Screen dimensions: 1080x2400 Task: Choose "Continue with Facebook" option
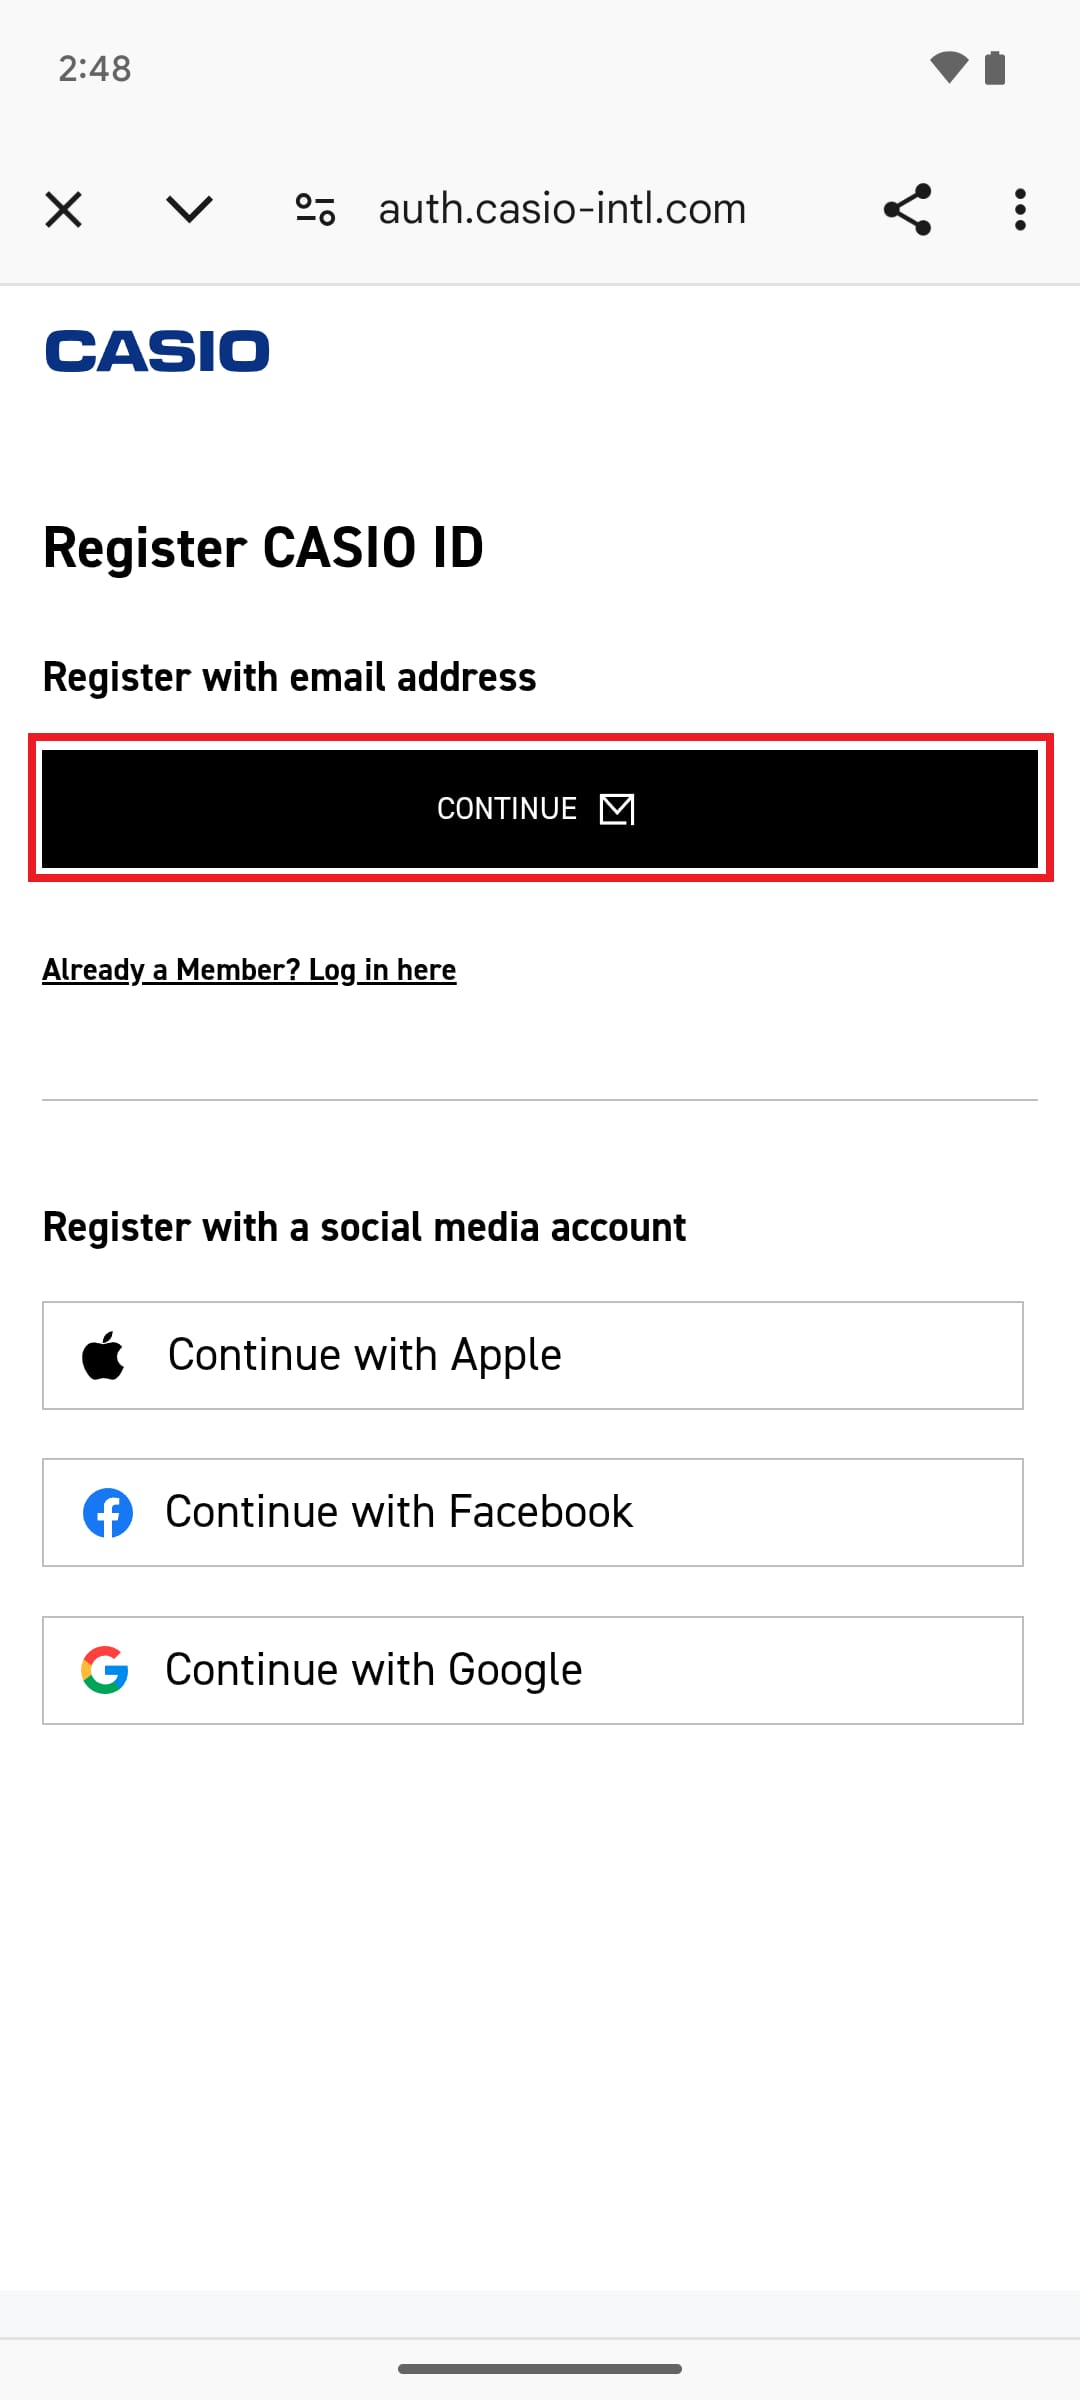tap(399, 1513)
